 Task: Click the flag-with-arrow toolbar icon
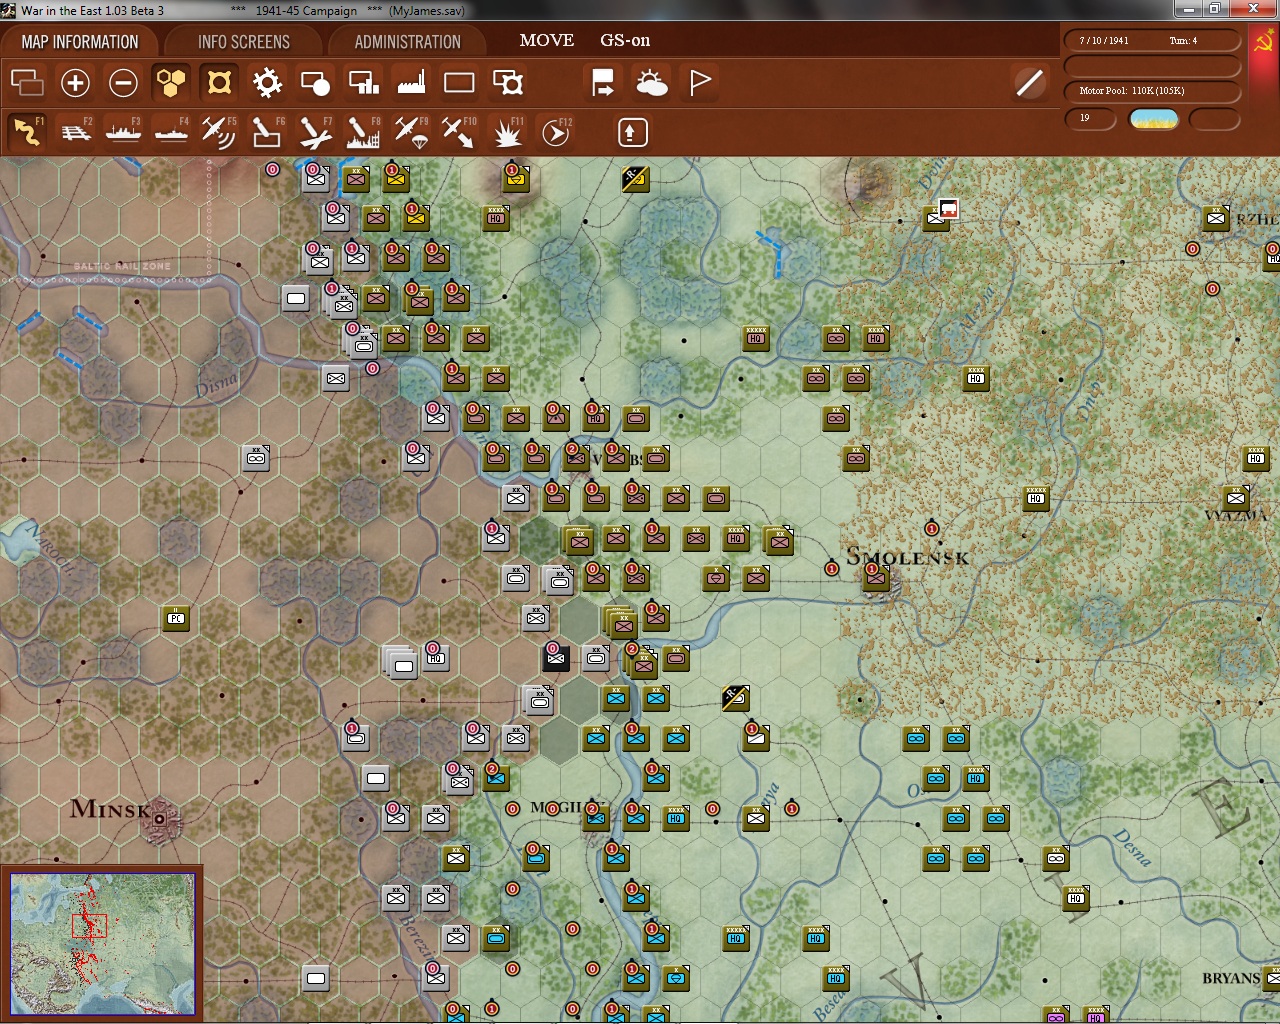click(x=603, y=82)
